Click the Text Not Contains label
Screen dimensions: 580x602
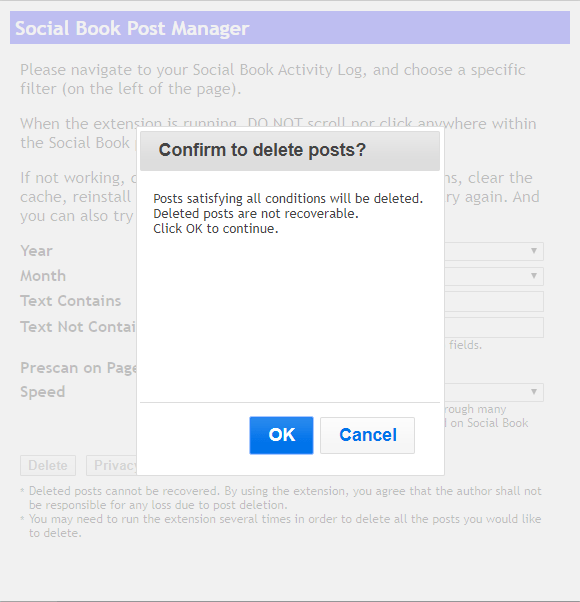pyautogui.click(x=78, y=327)
